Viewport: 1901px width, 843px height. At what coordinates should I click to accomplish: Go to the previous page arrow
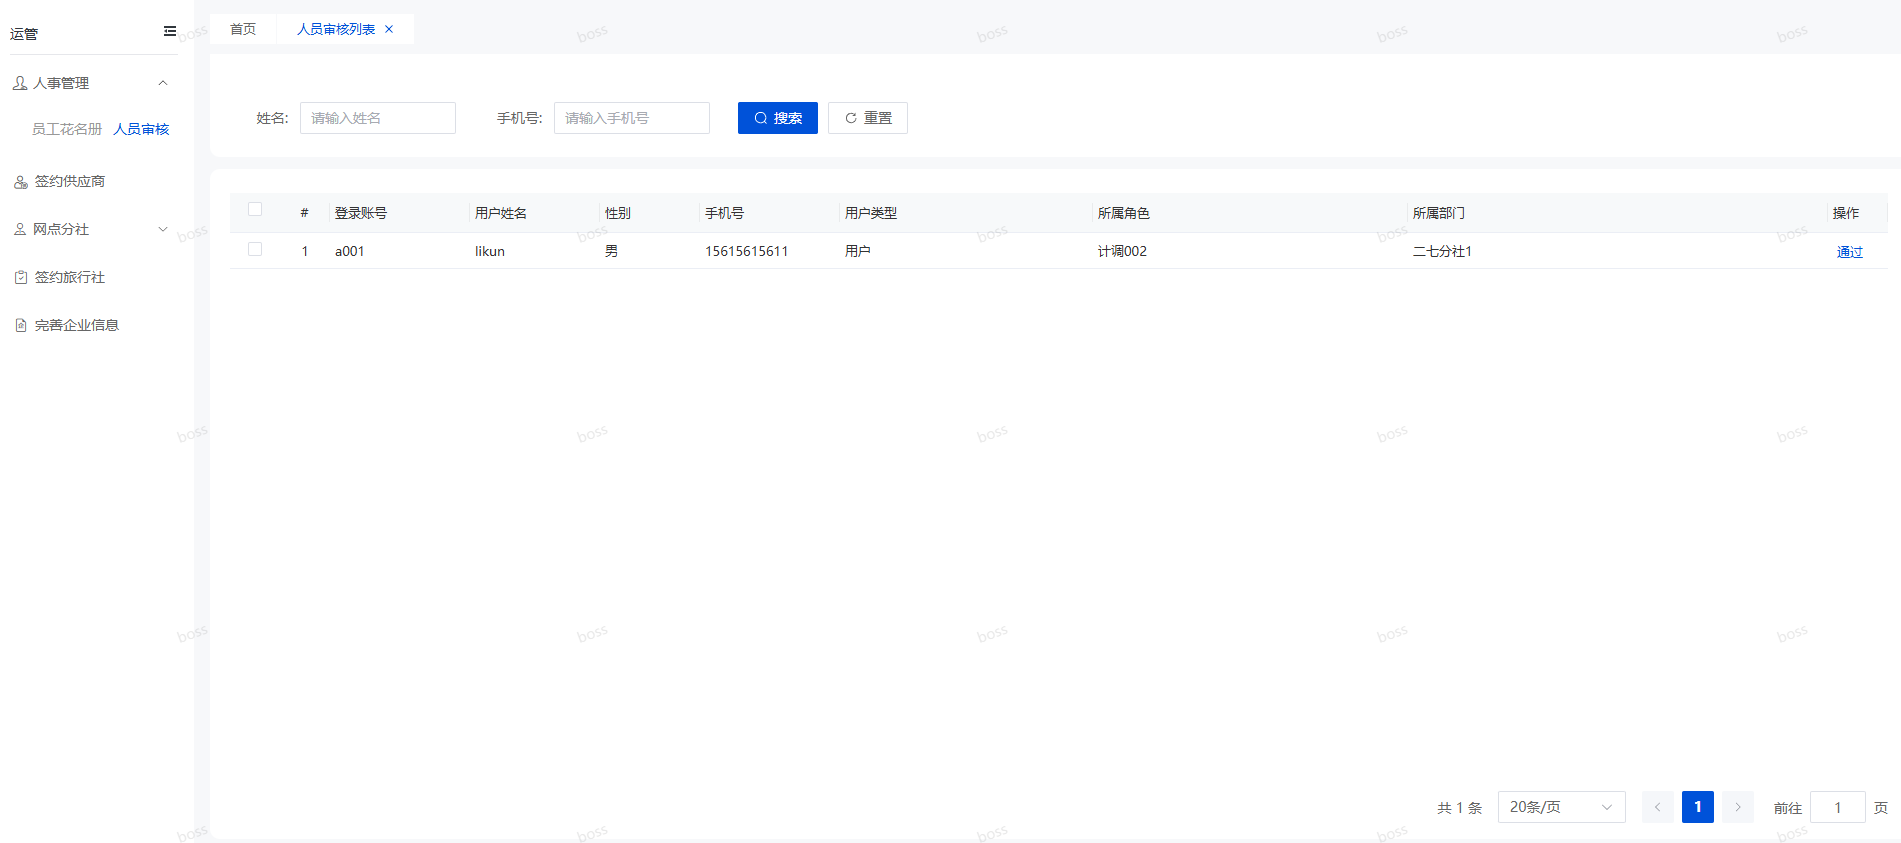[1657, 807]
